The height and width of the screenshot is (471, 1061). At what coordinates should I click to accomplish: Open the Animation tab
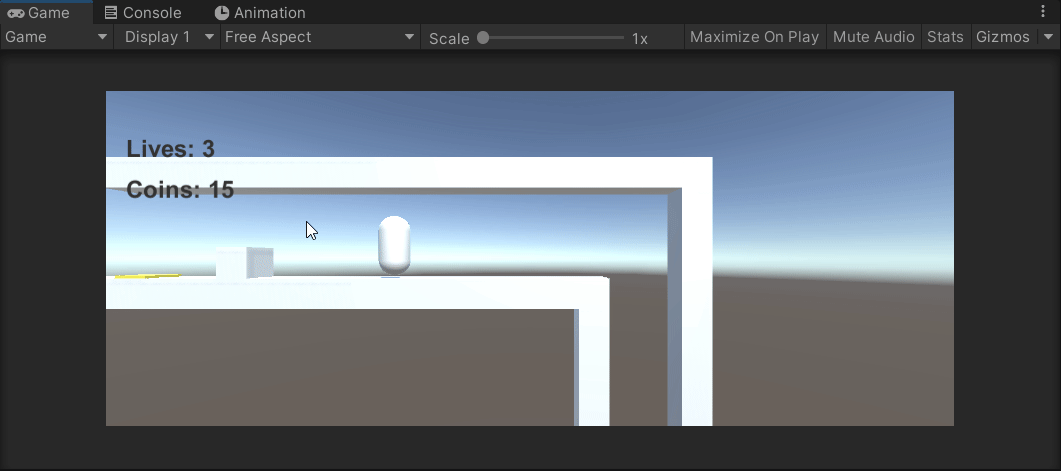260,13
